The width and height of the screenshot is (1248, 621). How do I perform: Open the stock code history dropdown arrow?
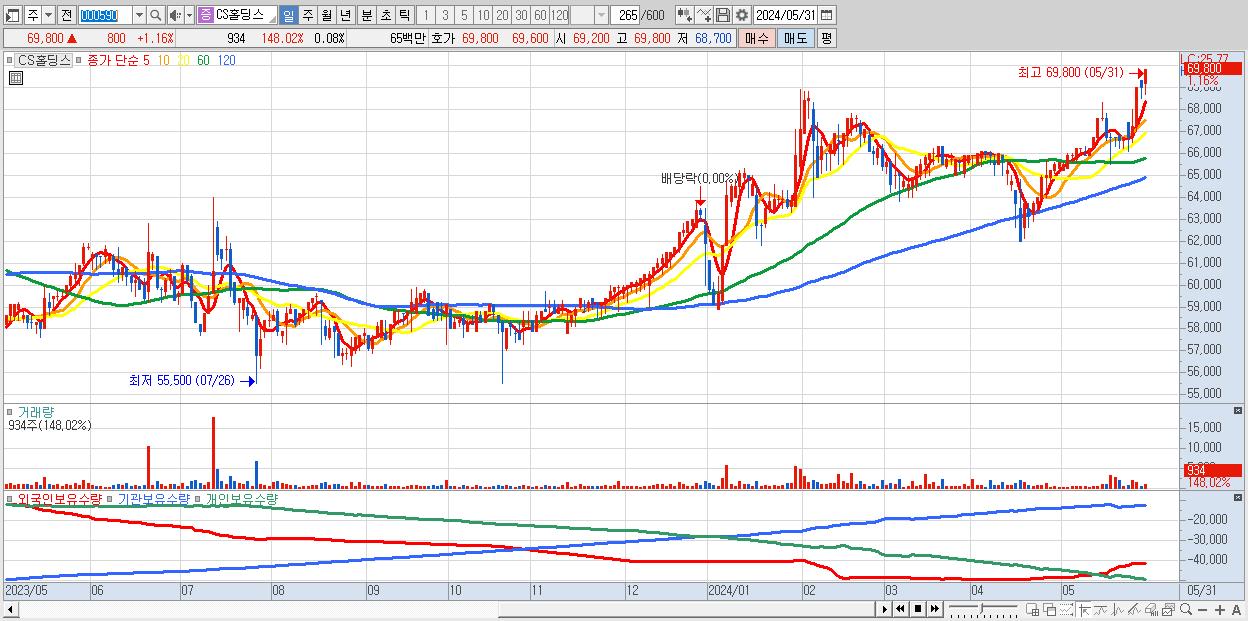(x=139, y=15)
